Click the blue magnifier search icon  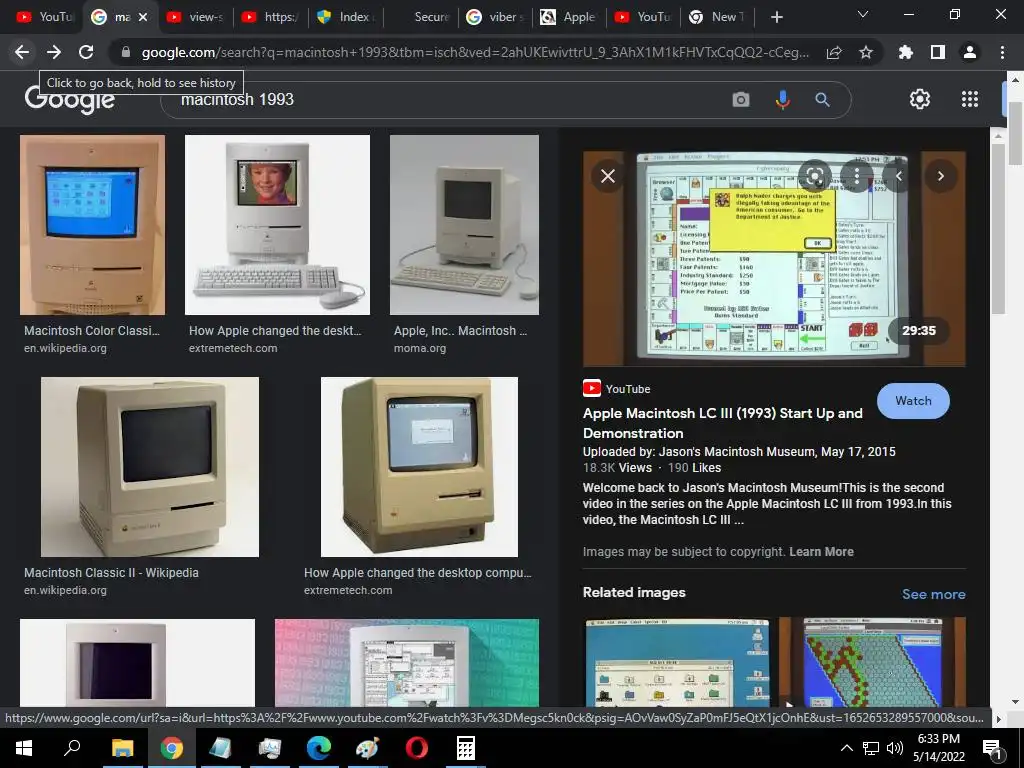[822, 100]
